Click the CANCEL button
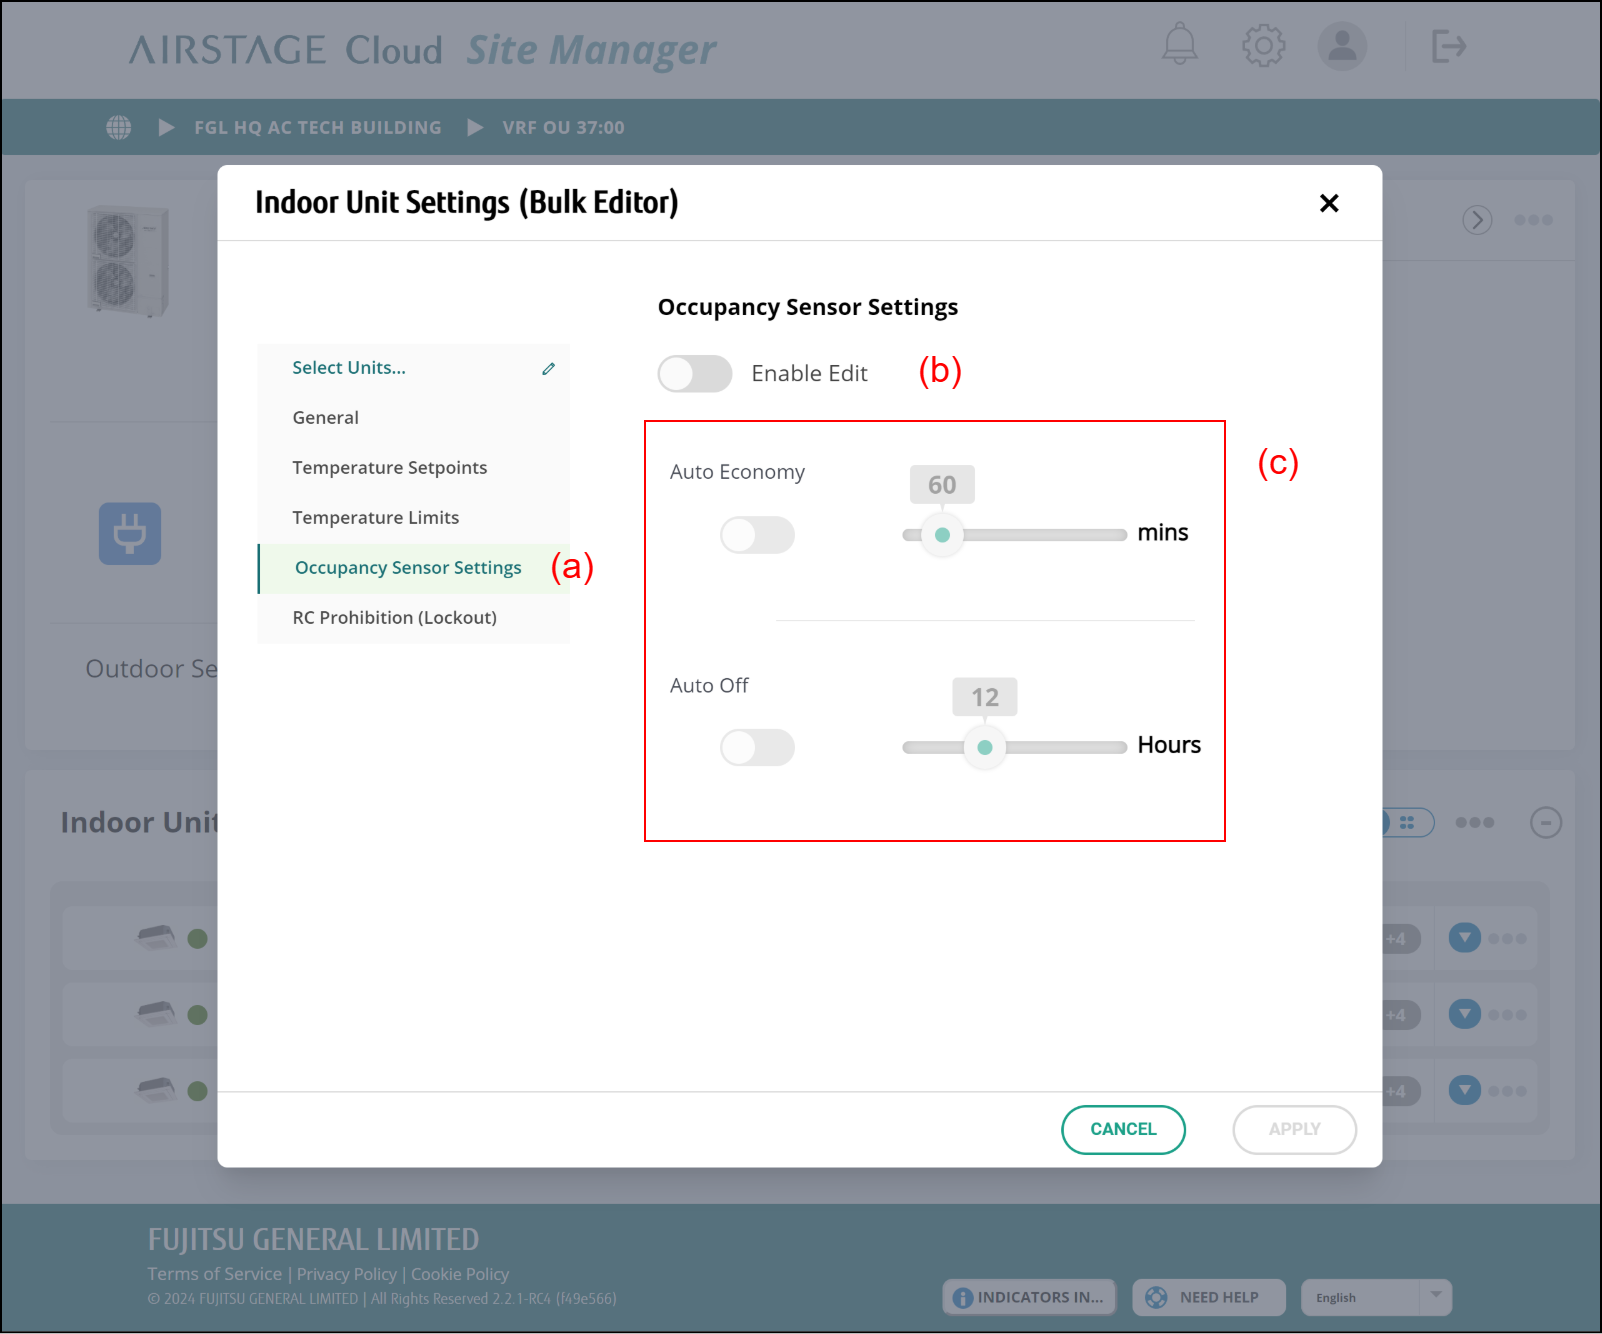Viewport: 1602px width, 1334px height. [1123, 1129]
